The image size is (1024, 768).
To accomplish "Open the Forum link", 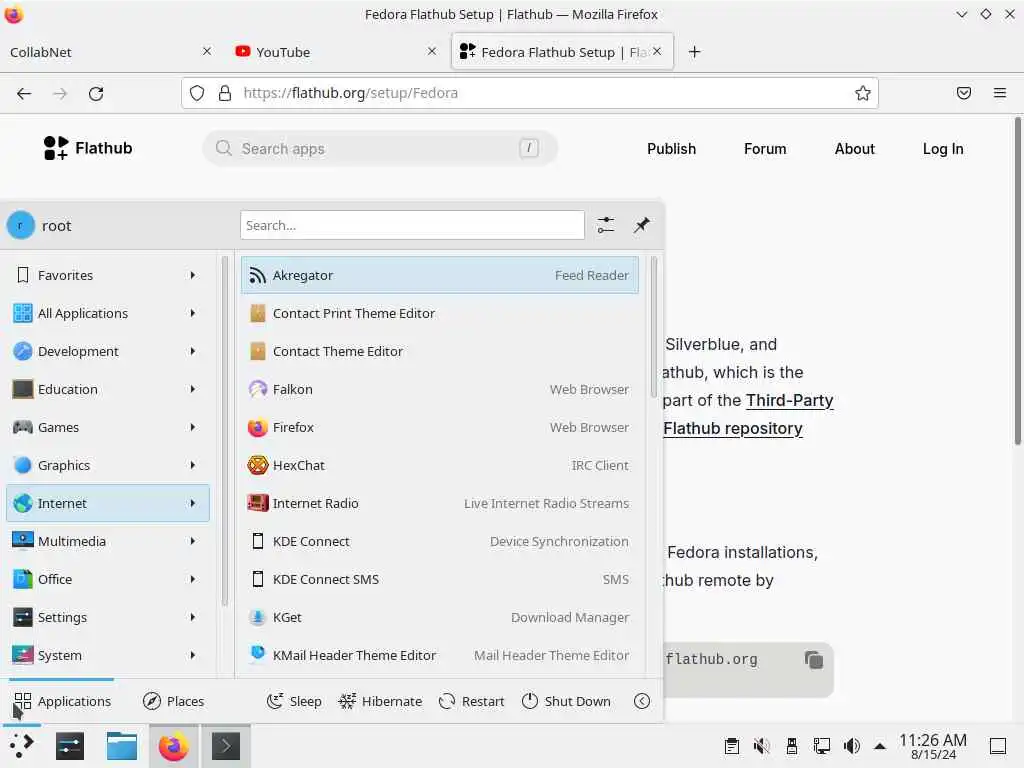I will pyautogui.click(x=765, y=149).
